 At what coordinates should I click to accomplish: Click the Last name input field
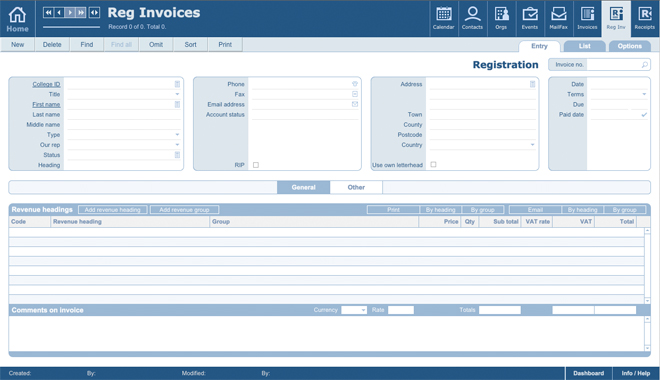124,114
